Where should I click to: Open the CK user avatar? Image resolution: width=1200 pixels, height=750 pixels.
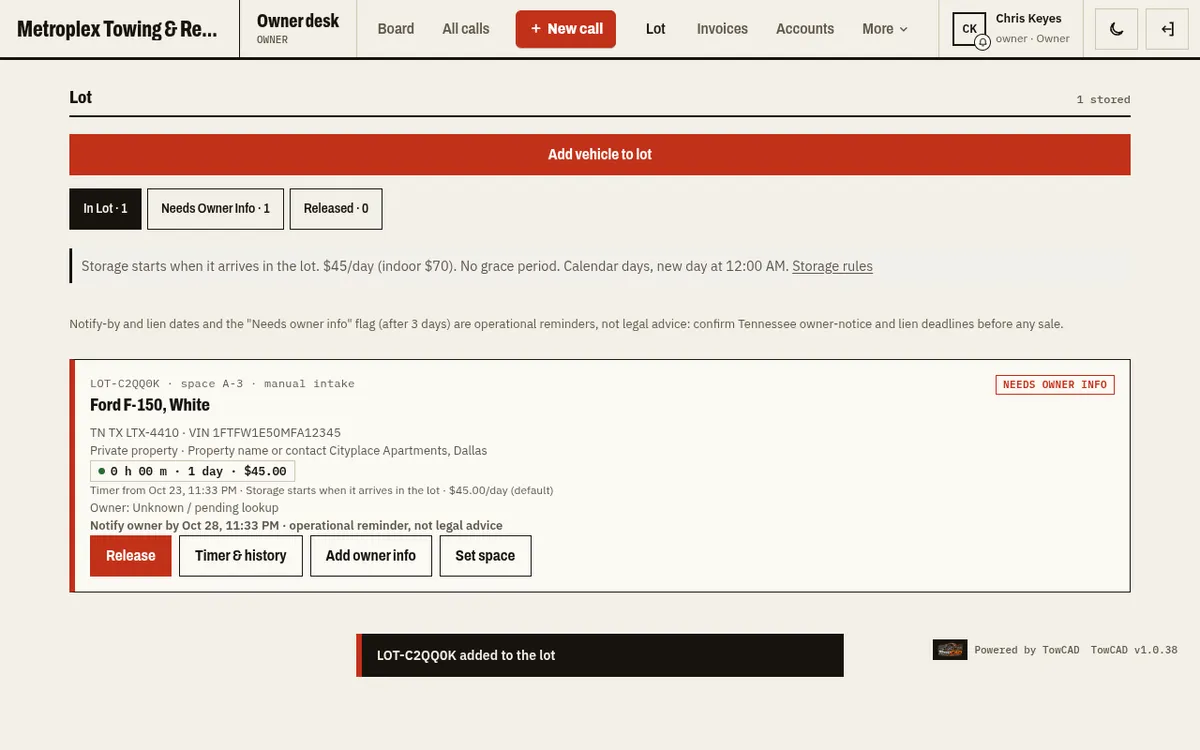(x=969, y=29)
